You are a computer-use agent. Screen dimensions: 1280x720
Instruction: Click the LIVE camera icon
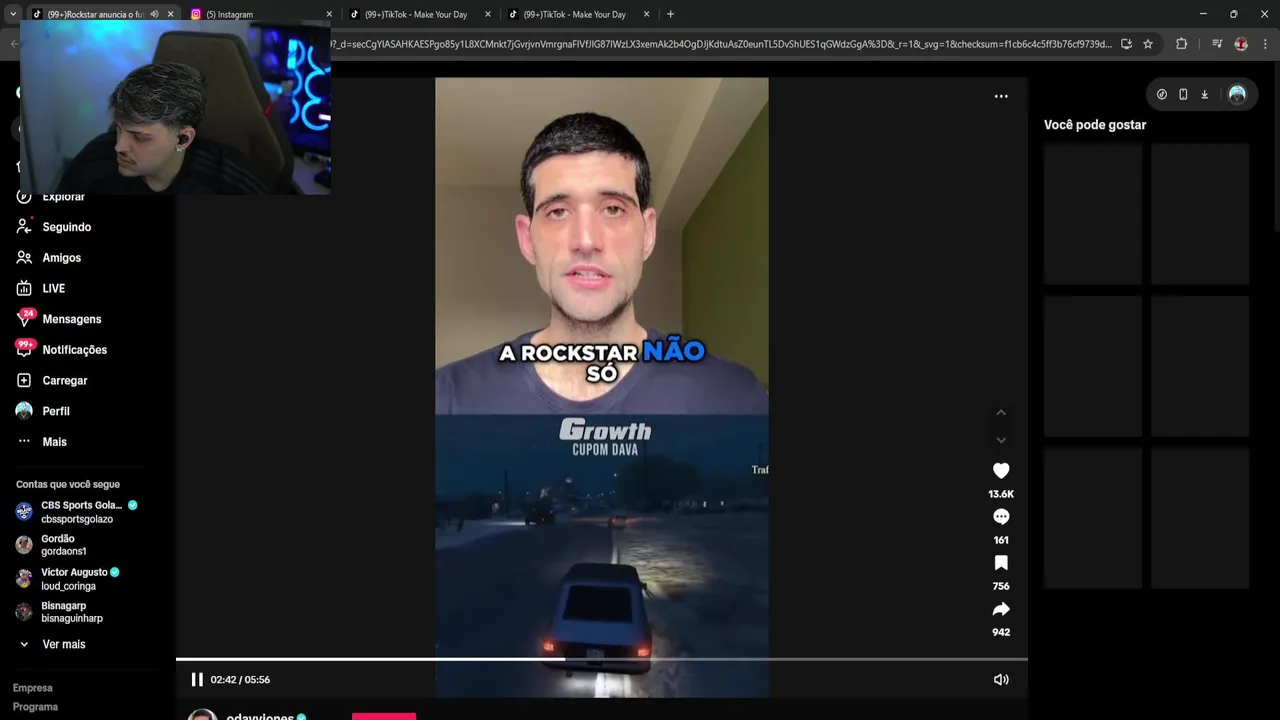[x=24, y=288]
